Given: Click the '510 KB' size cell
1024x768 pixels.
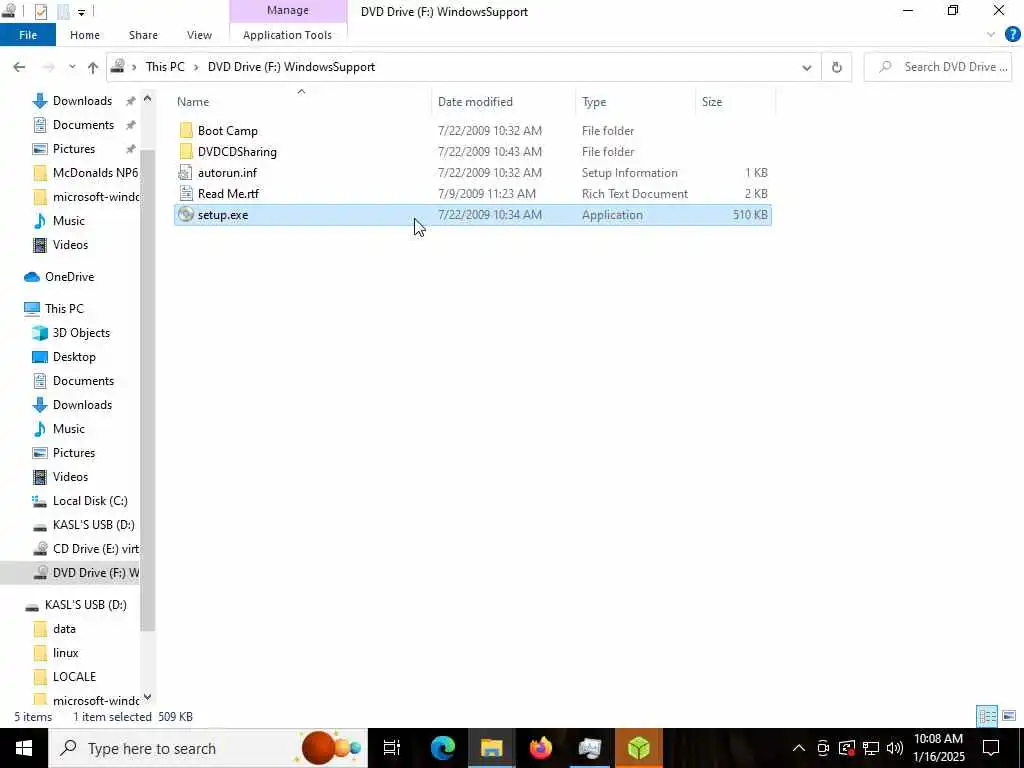Looking at the screenshot, I should click(750, 215).
